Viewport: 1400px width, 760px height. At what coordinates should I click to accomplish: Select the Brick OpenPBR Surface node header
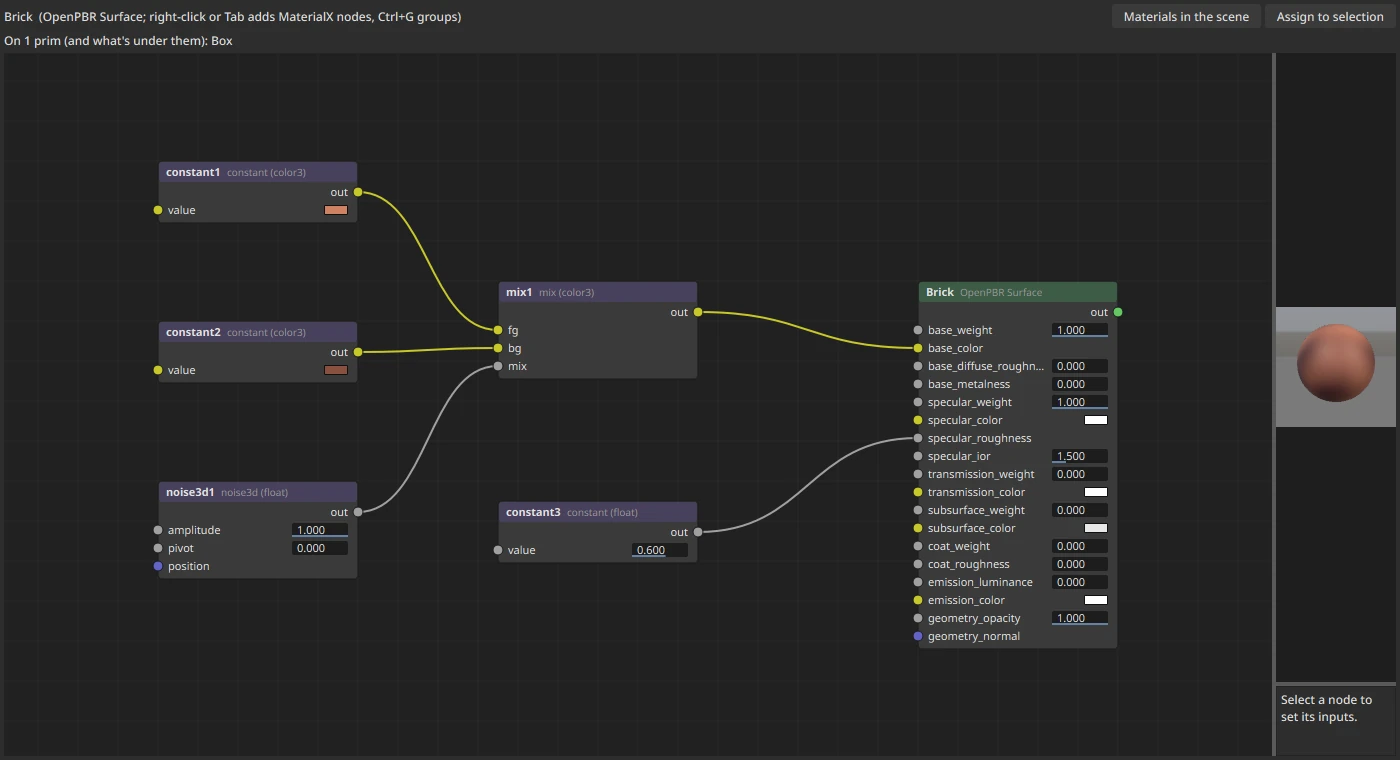pyautogui.click(x=1018, y=292)
